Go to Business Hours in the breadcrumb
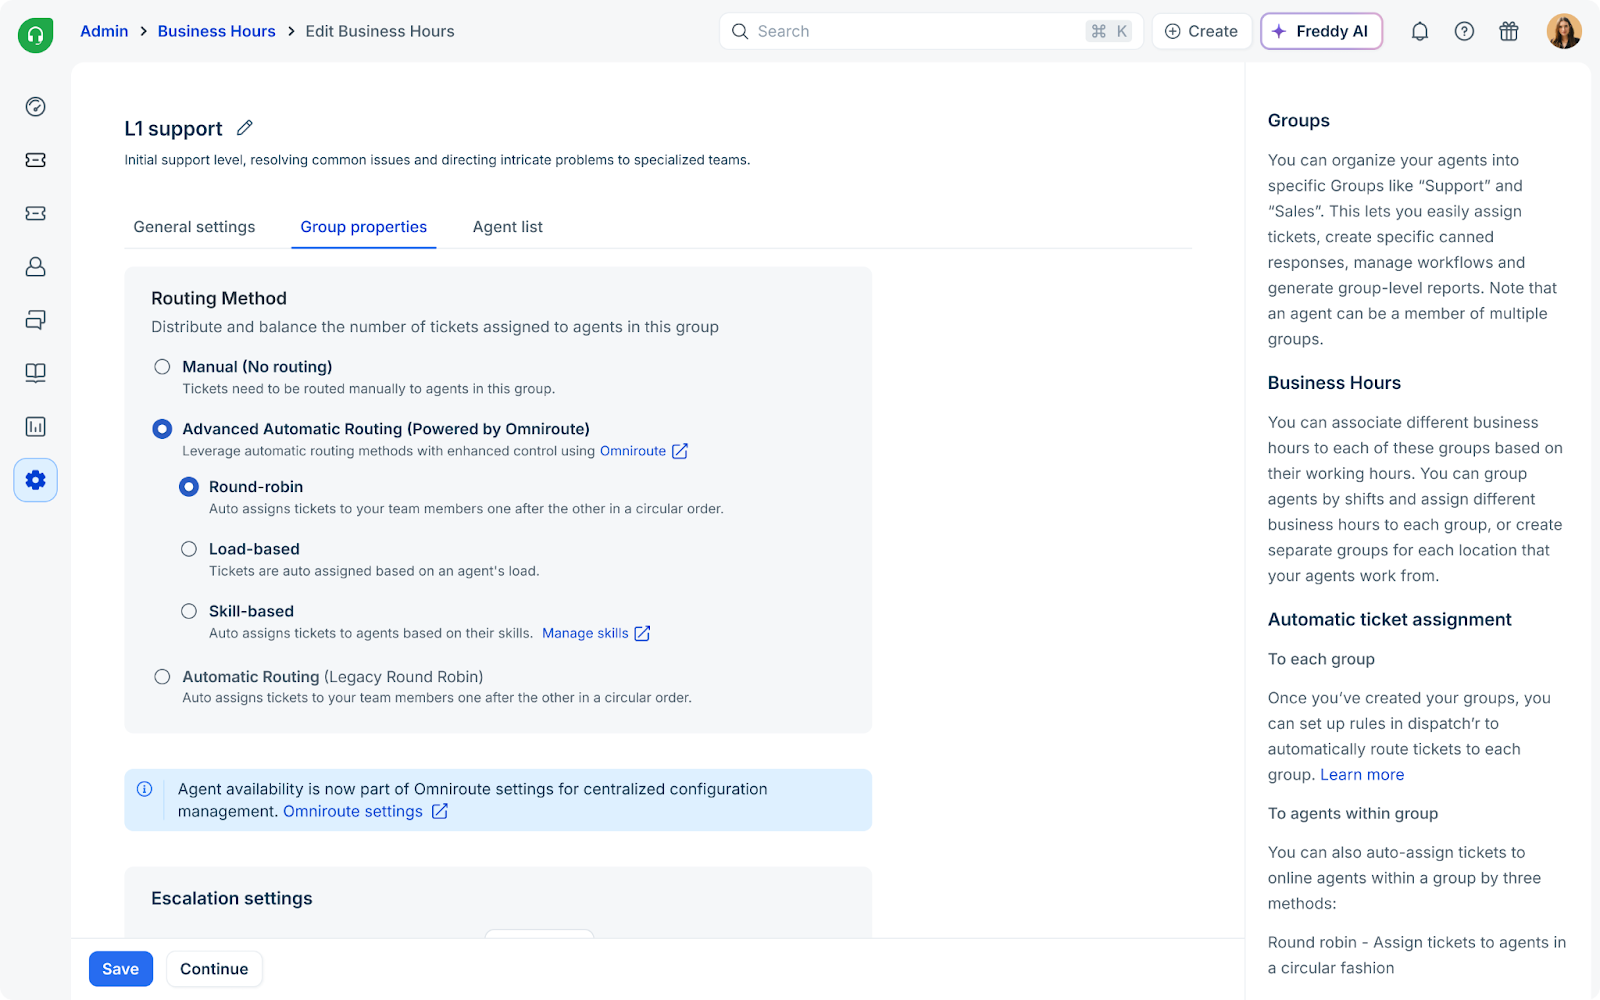Viewport: 1600px width, 1000px height. pyautogui.click(x=217, y=32)
